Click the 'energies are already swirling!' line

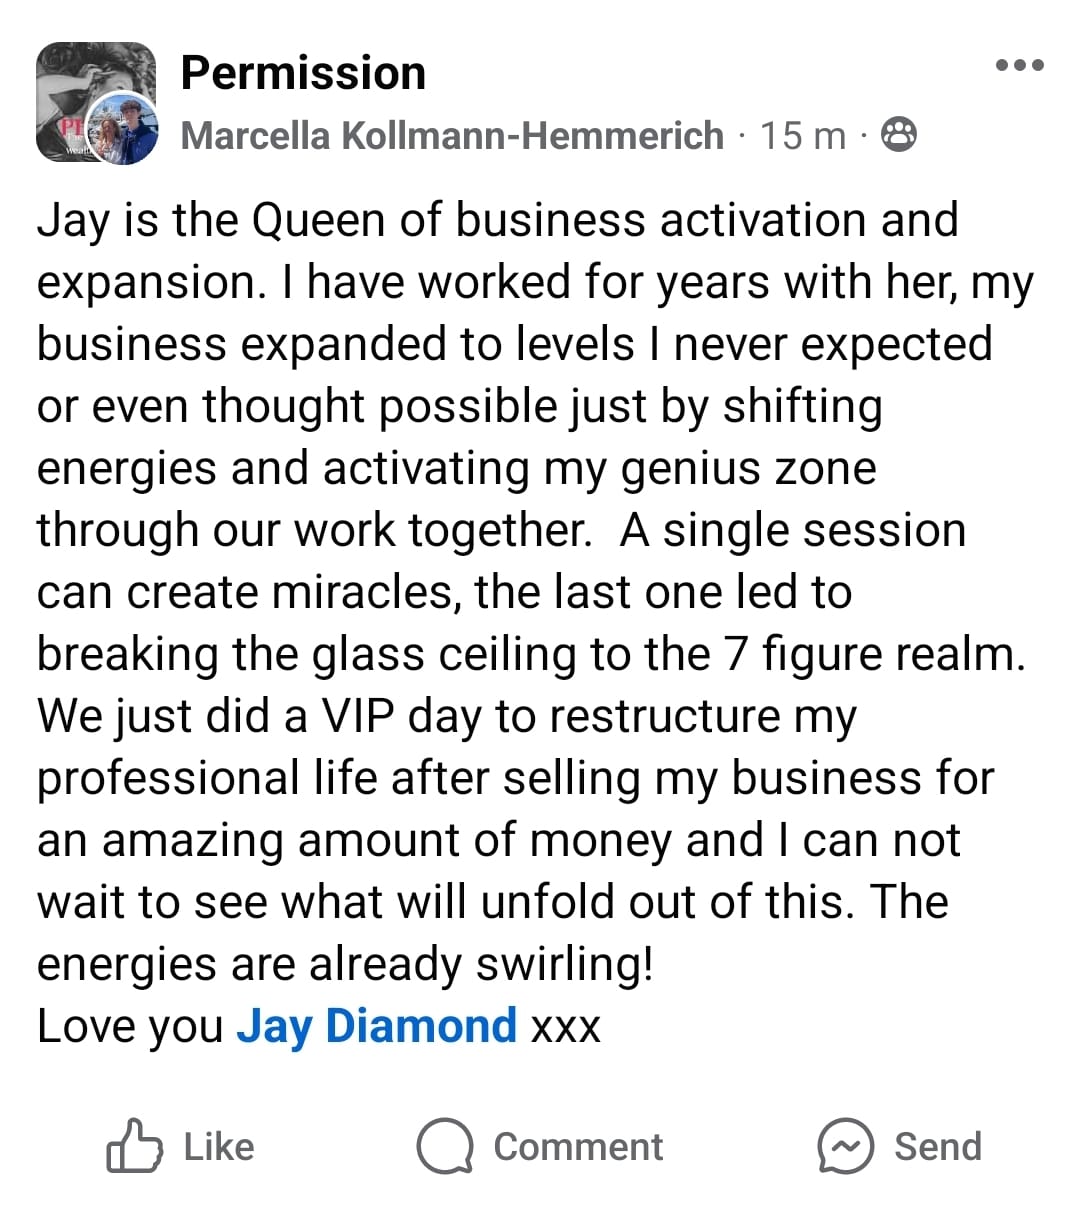point(345,964)
